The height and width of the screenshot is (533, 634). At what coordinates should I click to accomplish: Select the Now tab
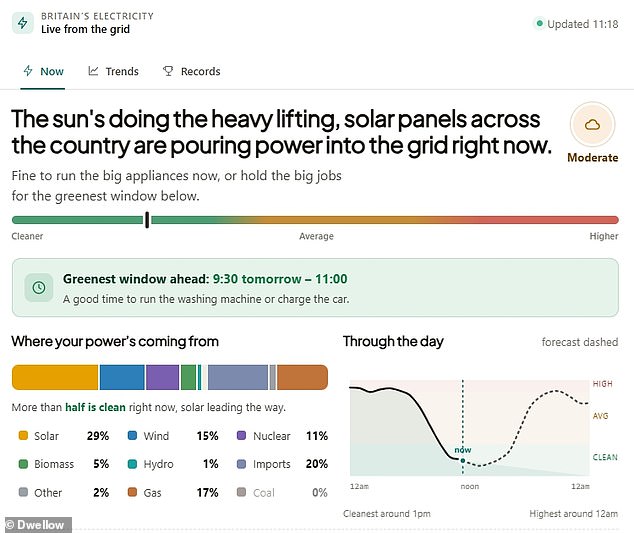tap(43, 72)
